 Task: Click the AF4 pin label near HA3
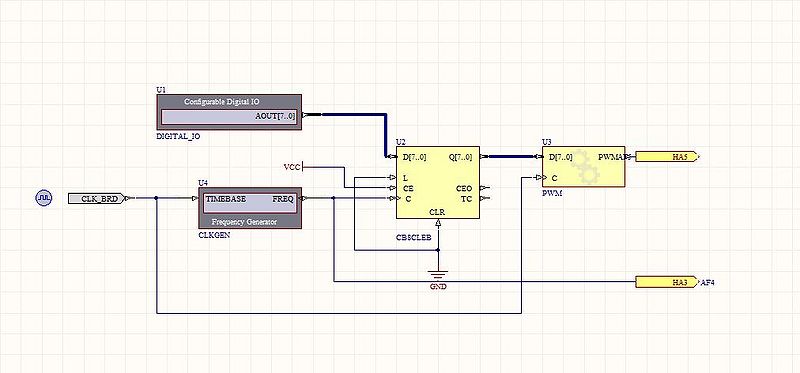[708, 282]
